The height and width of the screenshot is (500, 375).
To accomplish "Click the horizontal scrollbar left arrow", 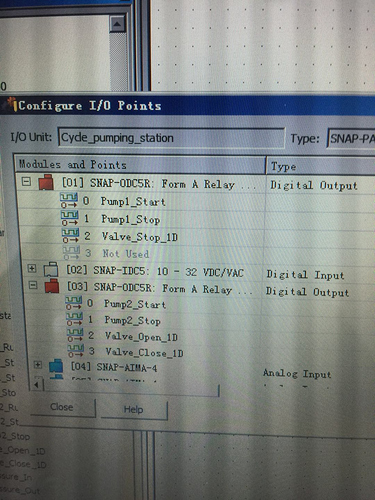I will (x=37, y=385).
